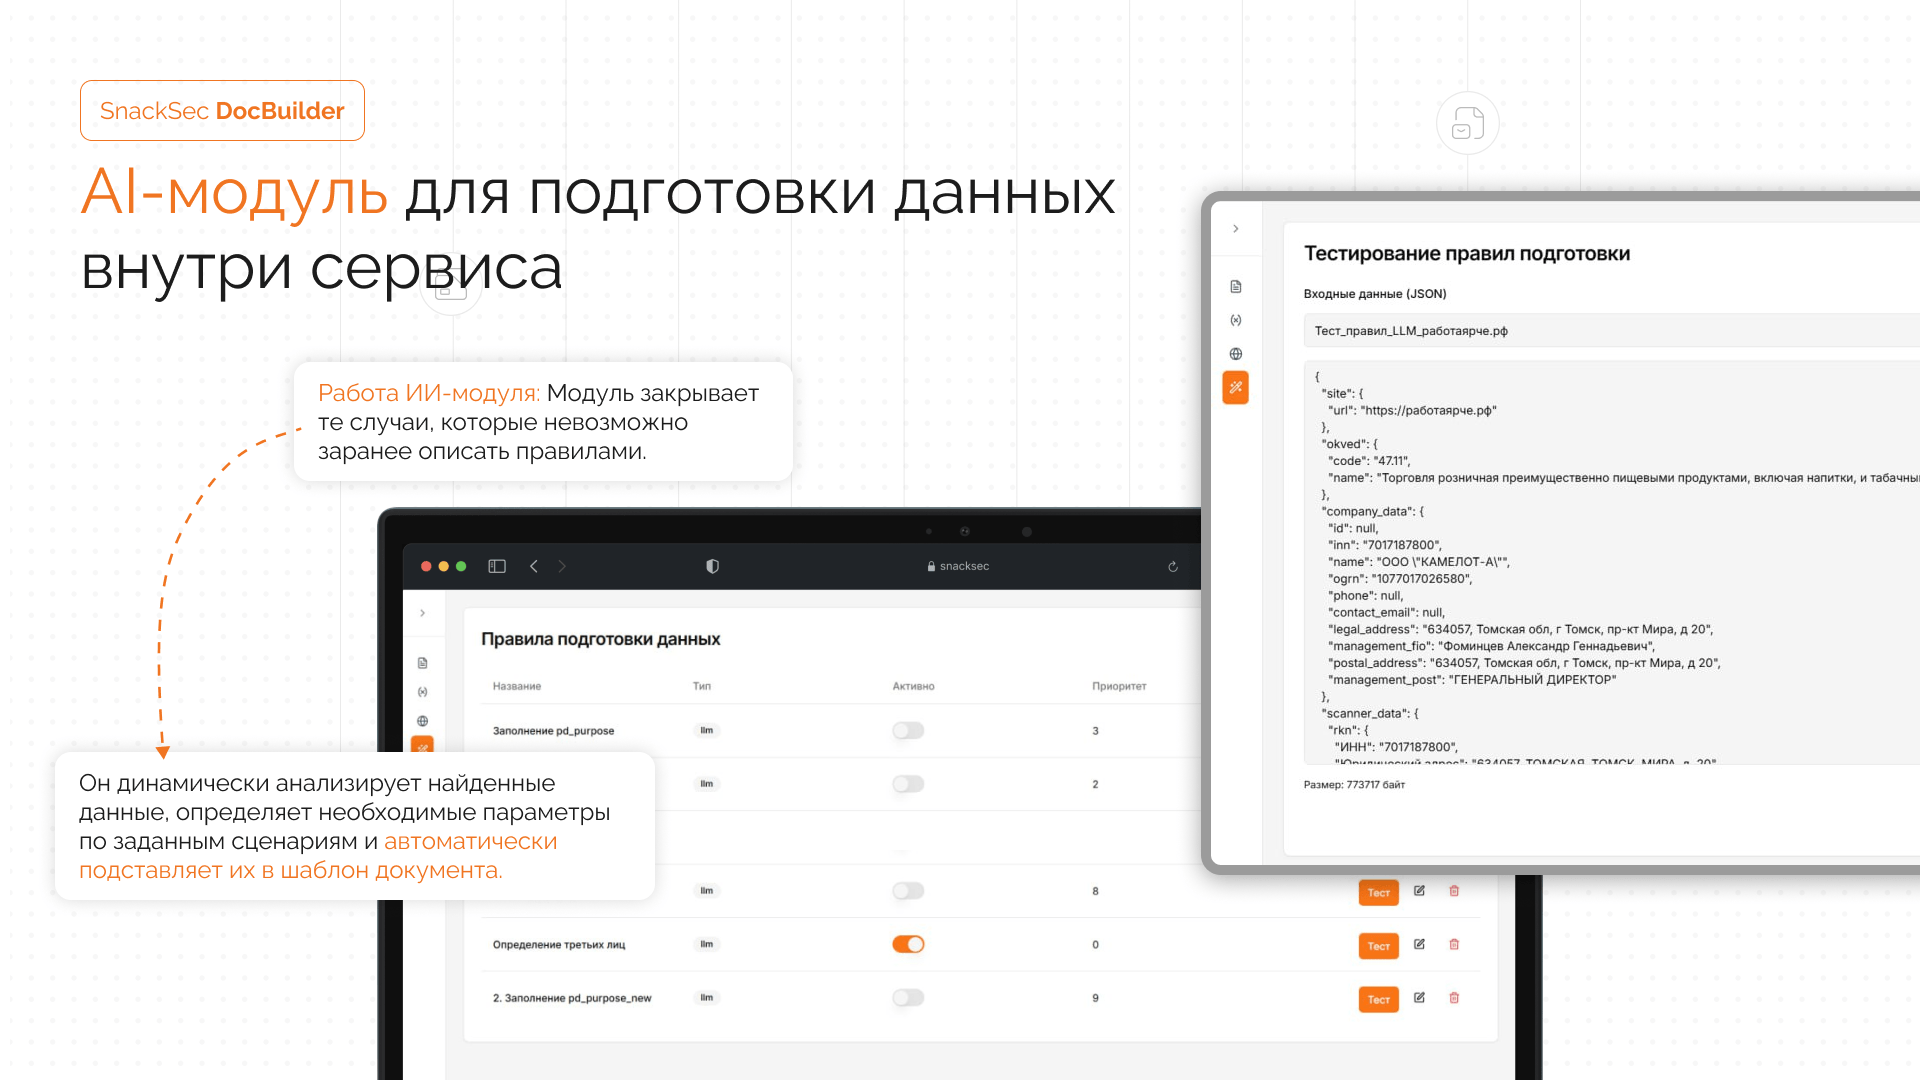This screenshot has width=1920, height=1080.
Task: Reload the snacksec page
Action: (x=1173, y=567)
